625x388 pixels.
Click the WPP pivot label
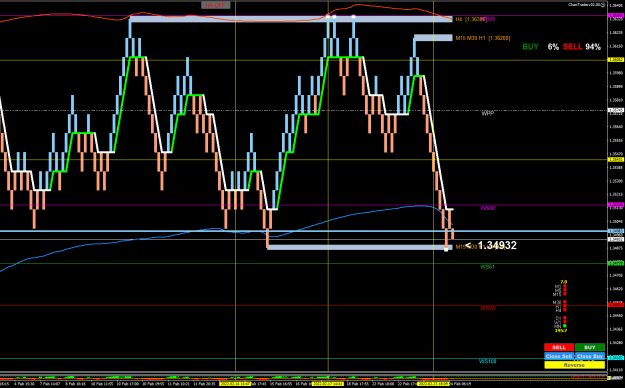tap(487, 113)
